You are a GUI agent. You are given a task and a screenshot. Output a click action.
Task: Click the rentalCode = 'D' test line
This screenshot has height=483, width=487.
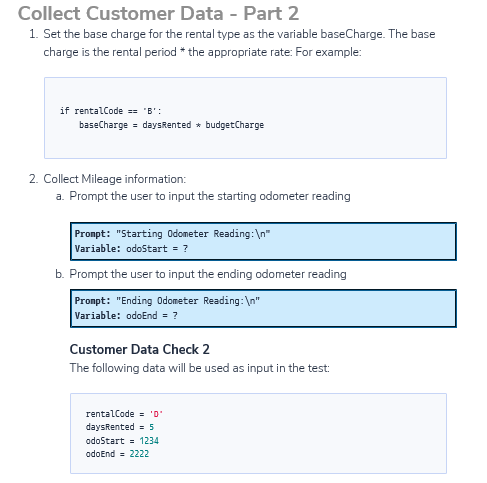pyautogui.click(x=124, y=414)
